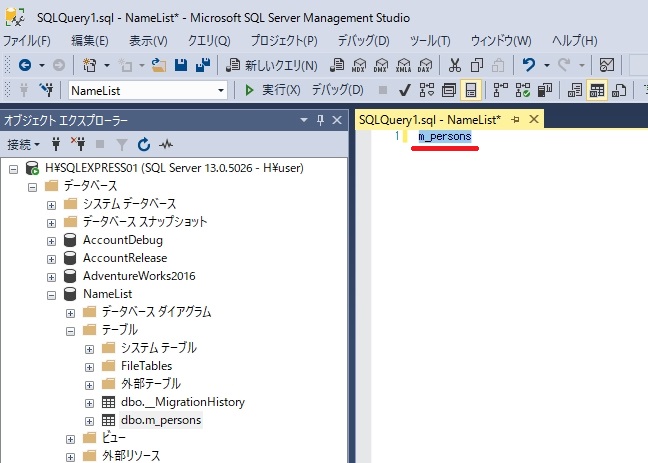Open the NameList database dropdown
Screen dimensions: 648x463
pyautogui.click(x=221, y=90)
